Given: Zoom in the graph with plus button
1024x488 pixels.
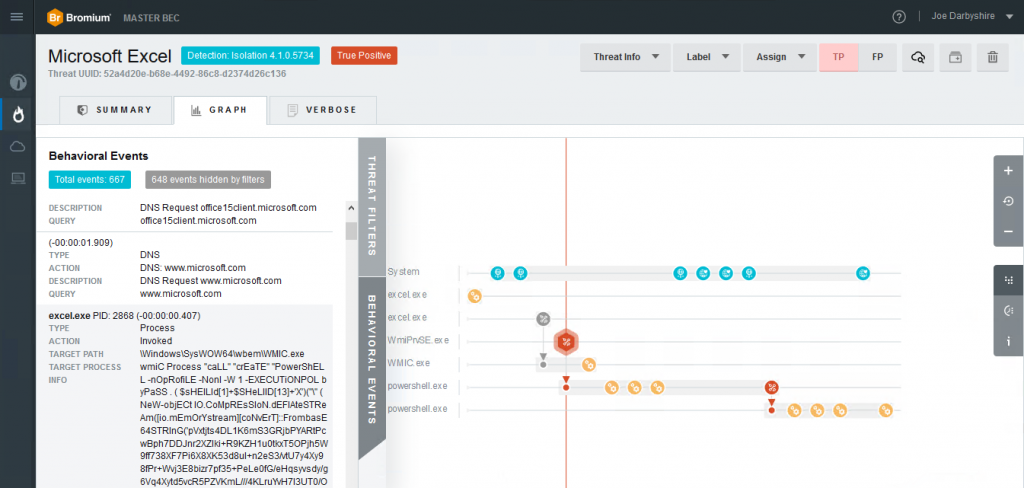Looking at the screenshot, I should (1008, 171).
